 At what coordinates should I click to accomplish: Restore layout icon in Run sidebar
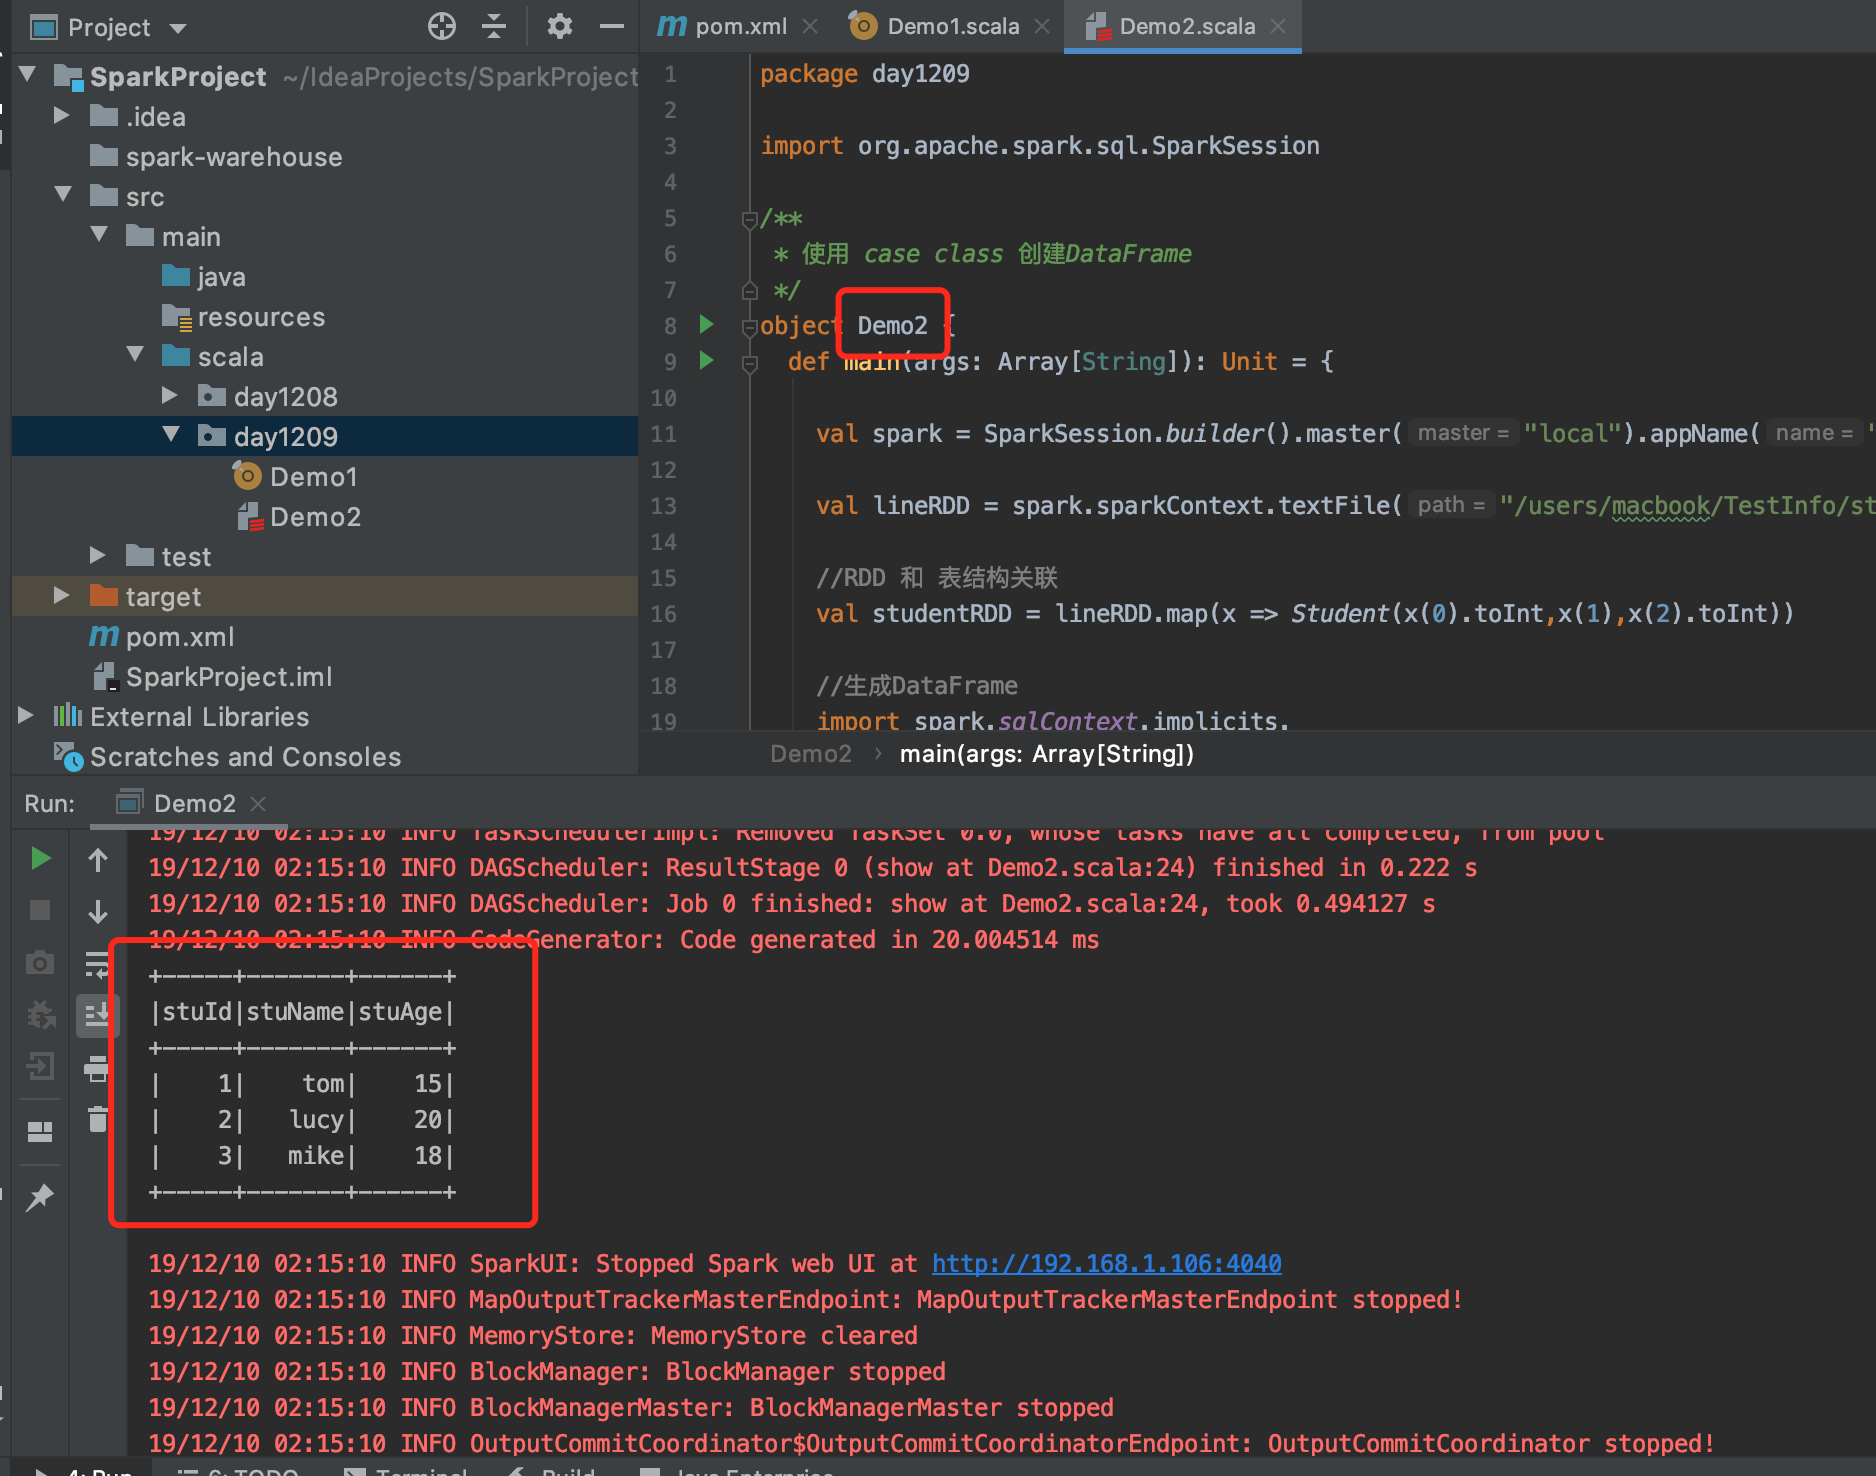tap(40, 1131)
